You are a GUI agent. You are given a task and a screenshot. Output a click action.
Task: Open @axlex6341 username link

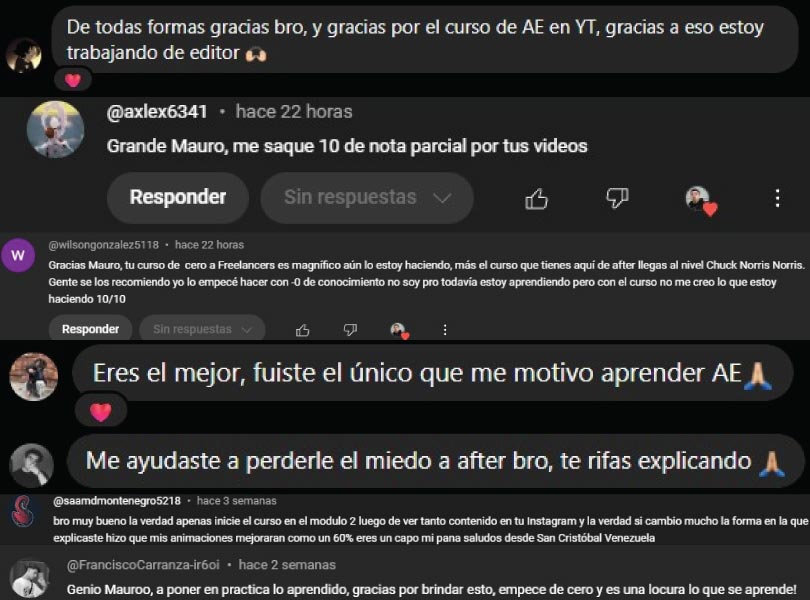(x=157, y=112)
